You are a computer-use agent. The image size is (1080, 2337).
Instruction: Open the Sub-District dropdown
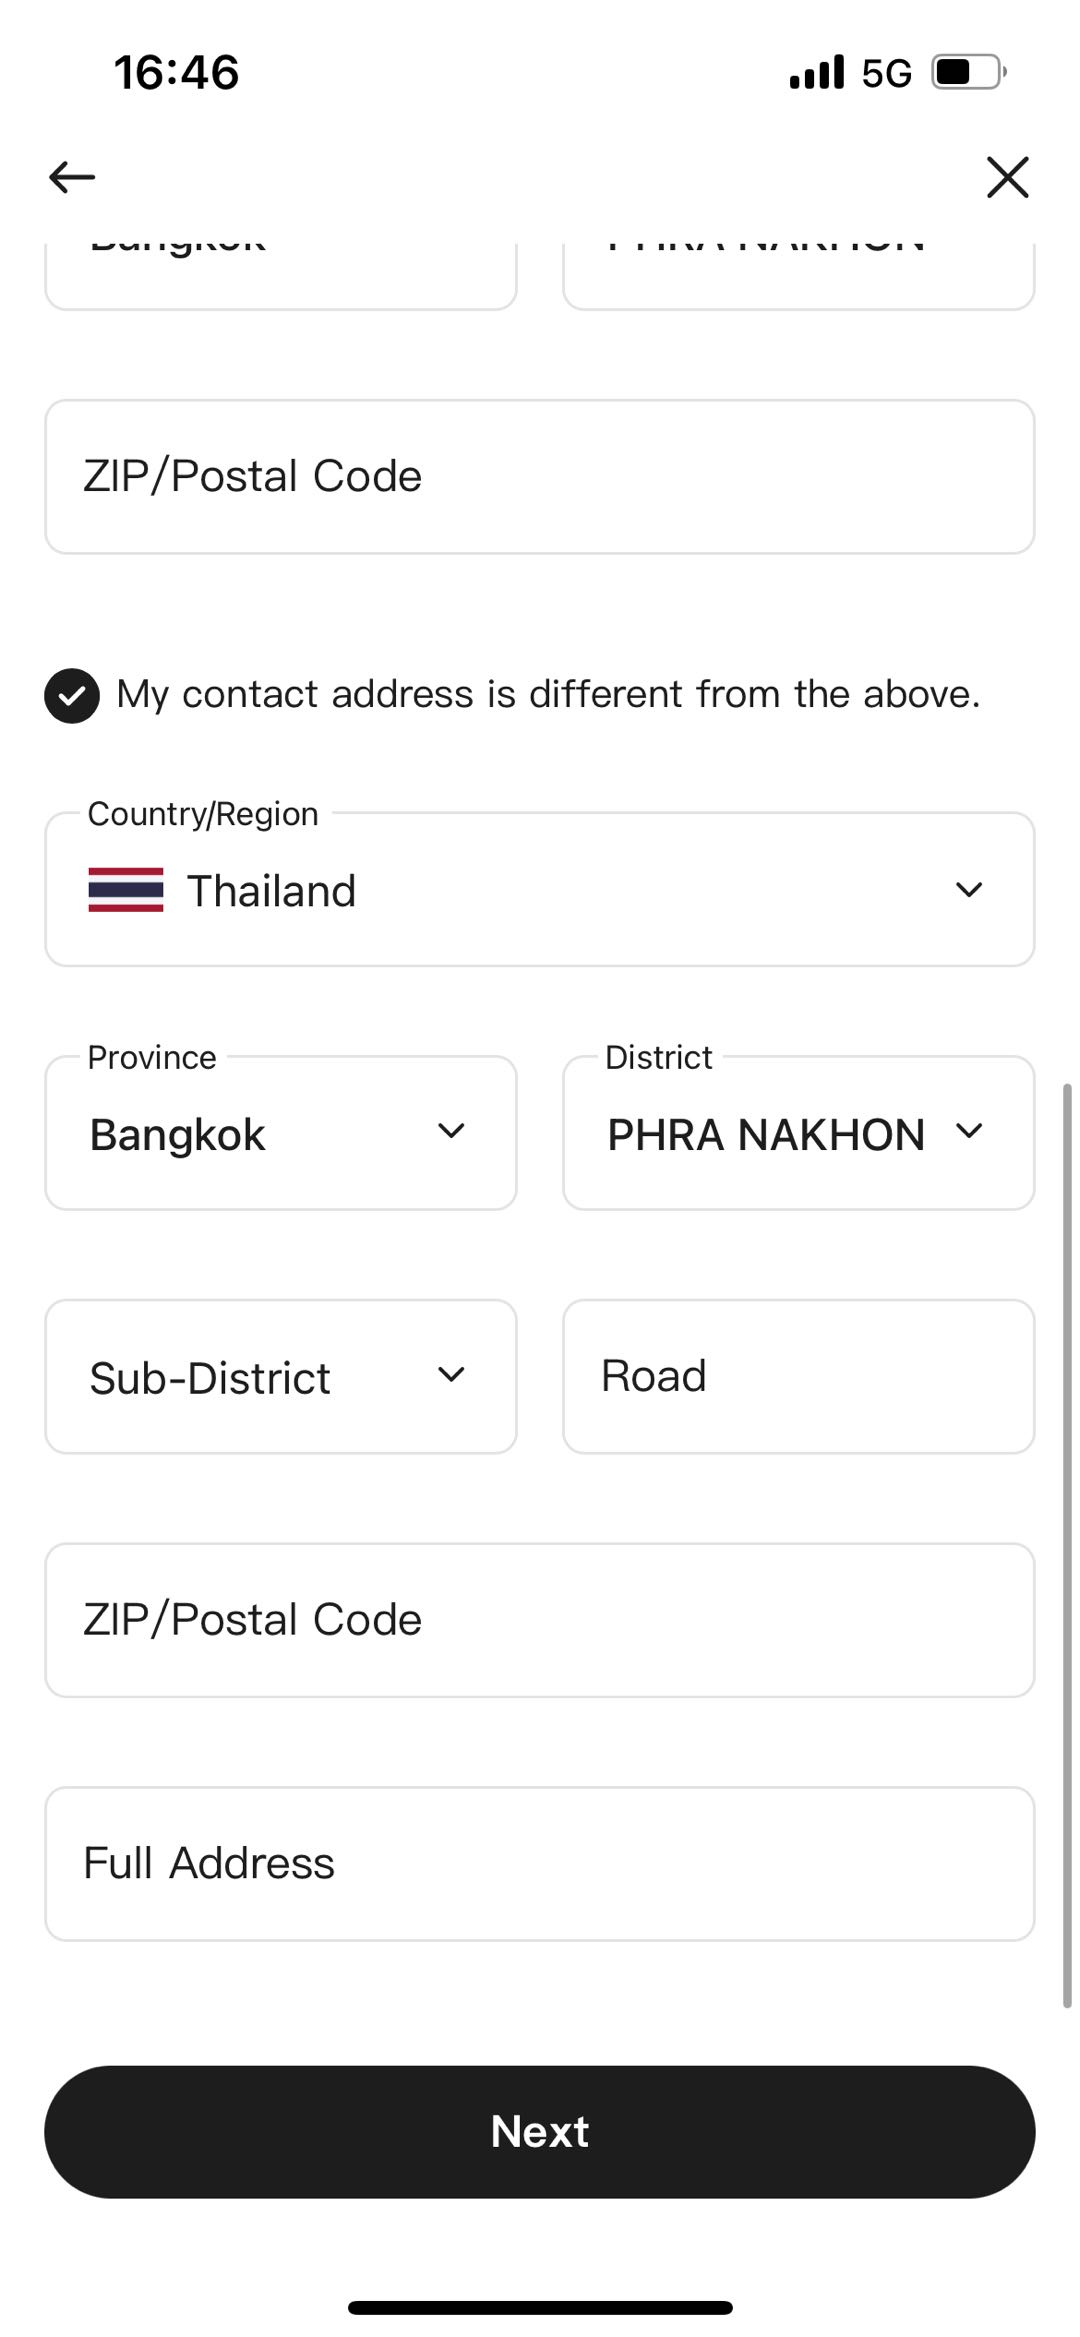click(281, 1377)
